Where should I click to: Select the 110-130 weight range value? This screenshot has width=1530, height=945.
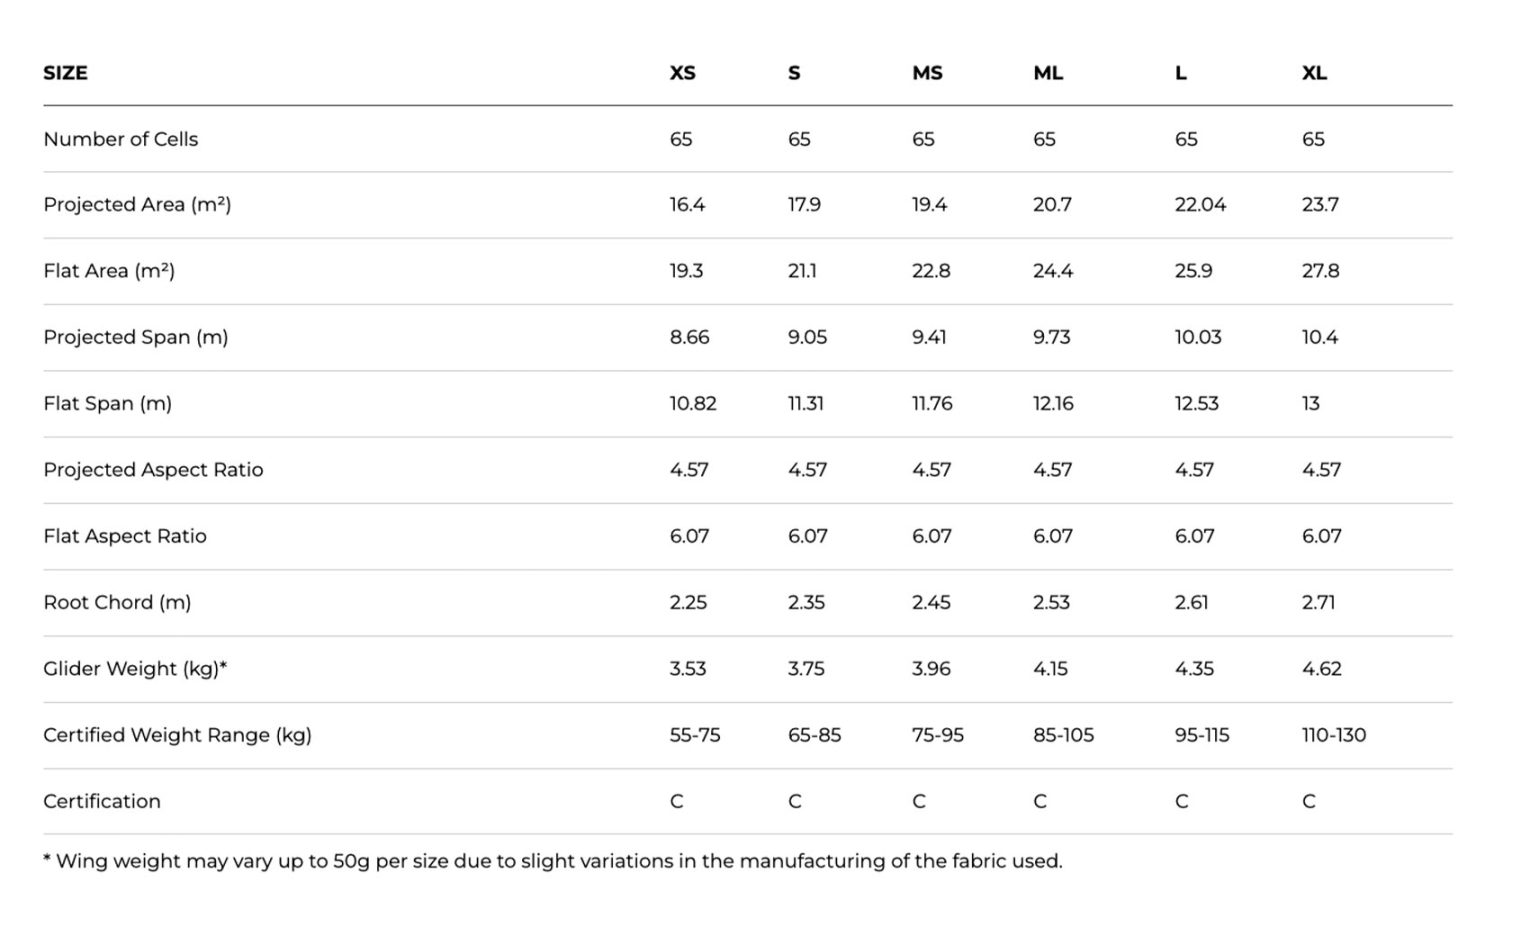(1333, 735)
